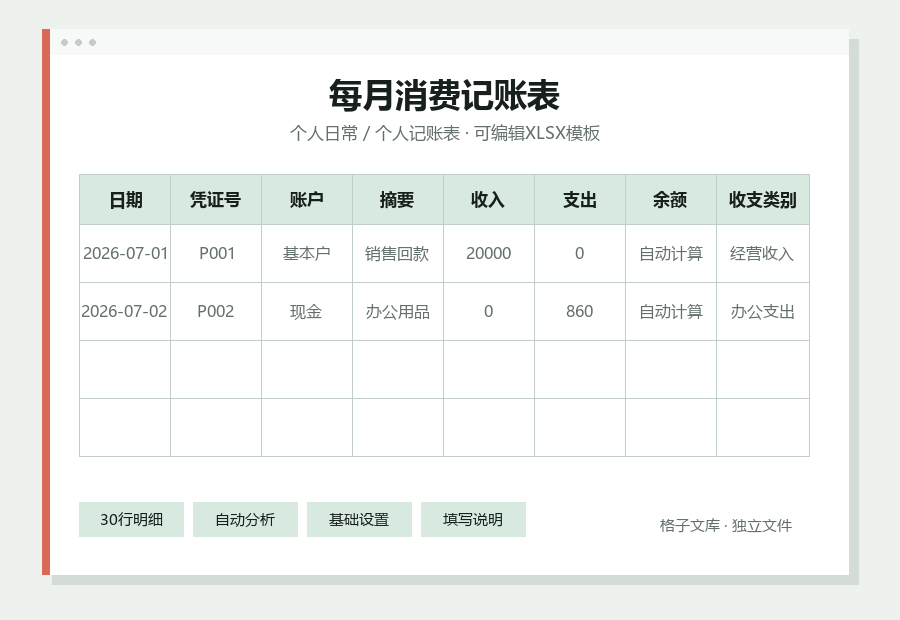
Task: Click the date cell 2026-07-02
Action: (x=125, y=312)
